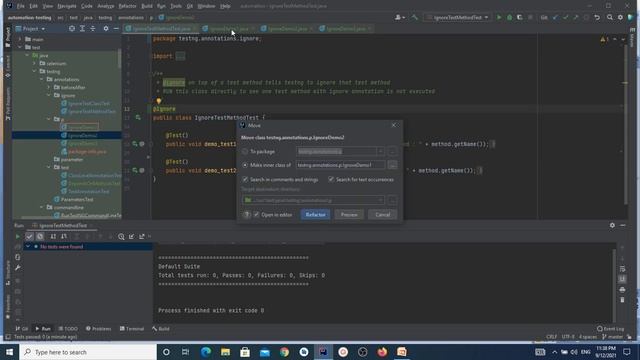
Task: Start debugging with the bug icon
Action: pyautogui.click(x=509, y=18)
